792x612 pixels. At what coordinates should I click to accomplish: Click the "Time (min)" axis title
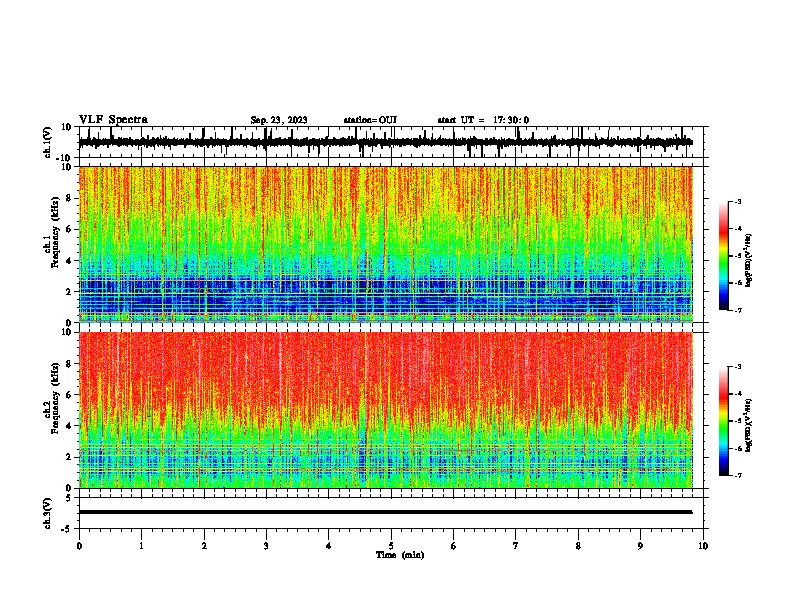click(x=400, y=555)
